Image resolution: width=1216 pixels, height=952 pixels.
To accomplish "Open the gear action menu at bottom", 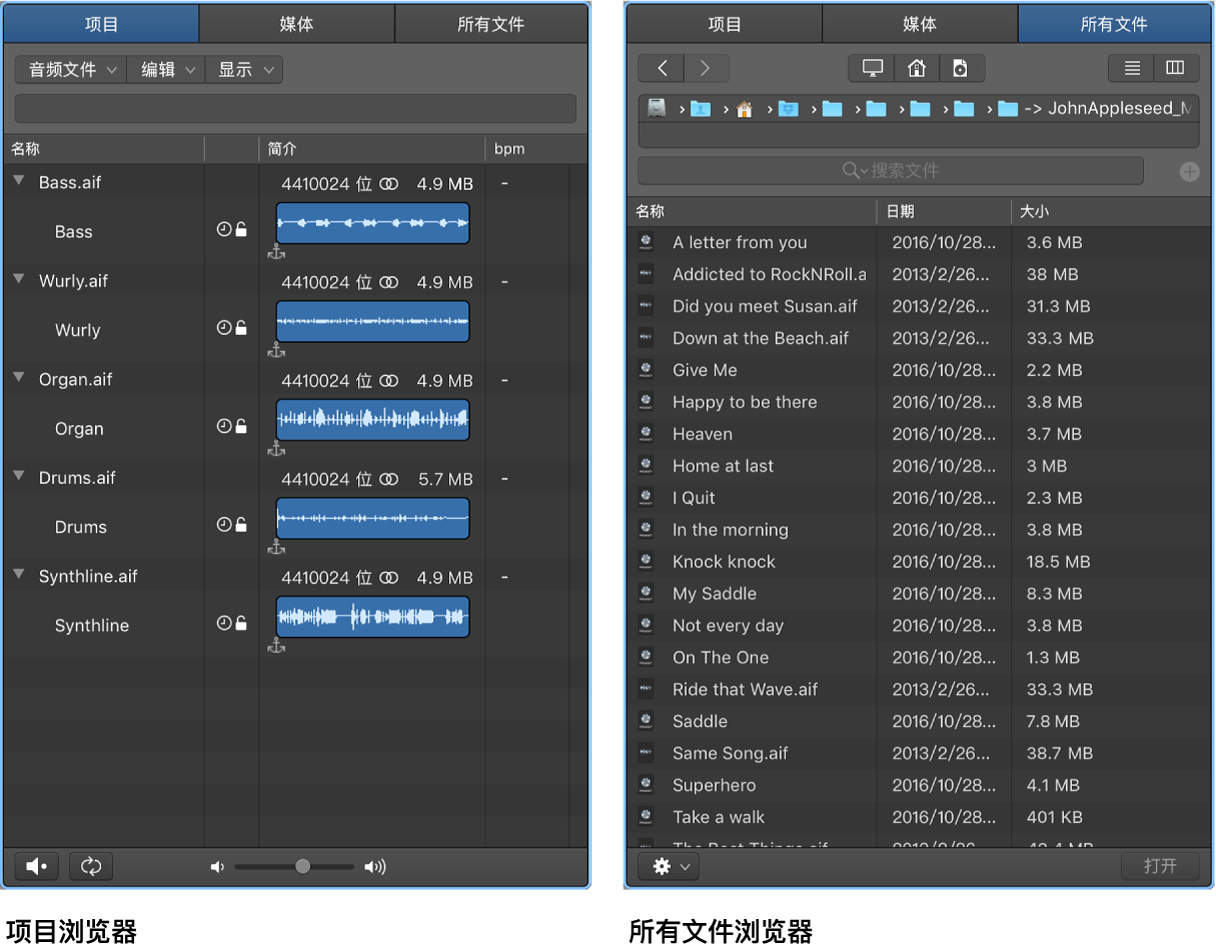I will coord(667,866).
